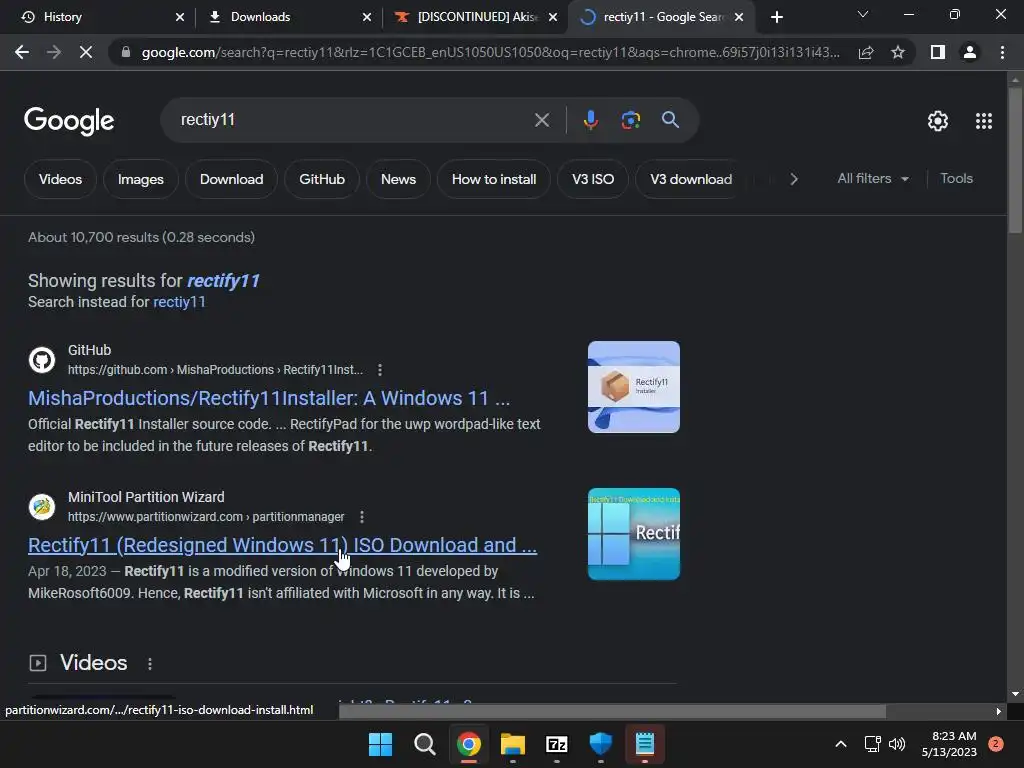Start voice search with the microphone icon

click(590, 120)
